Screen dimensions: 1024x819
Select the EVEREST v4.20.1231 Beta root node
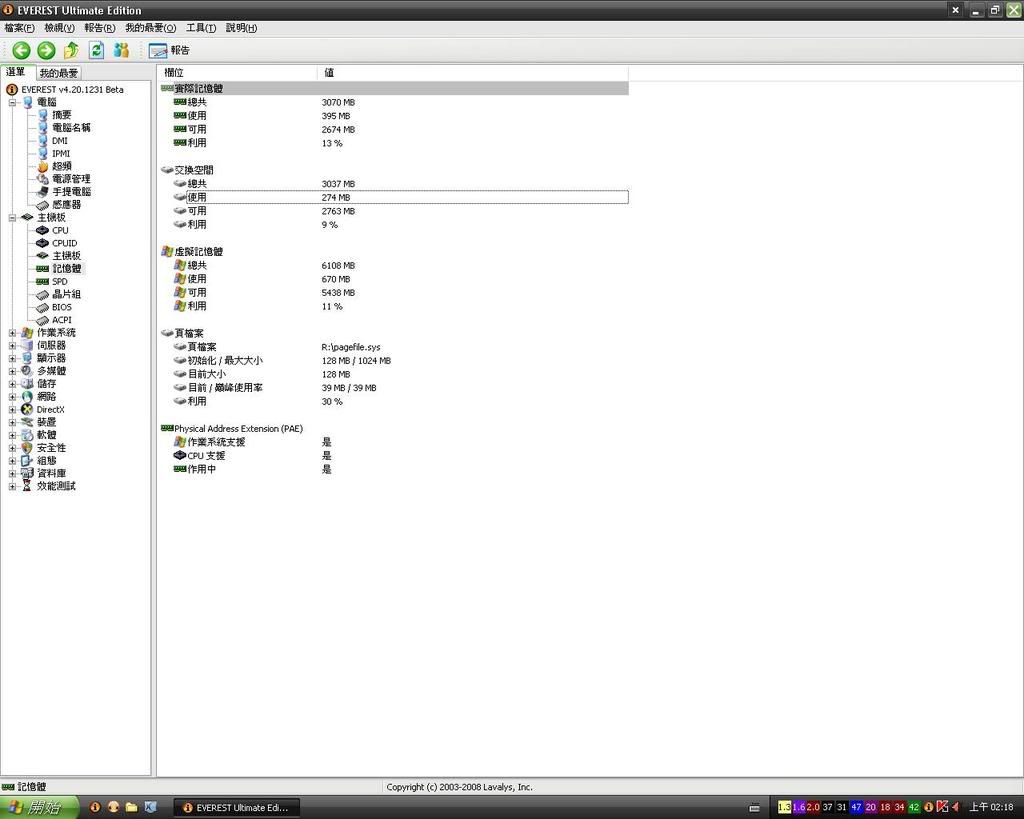[72, 89]
